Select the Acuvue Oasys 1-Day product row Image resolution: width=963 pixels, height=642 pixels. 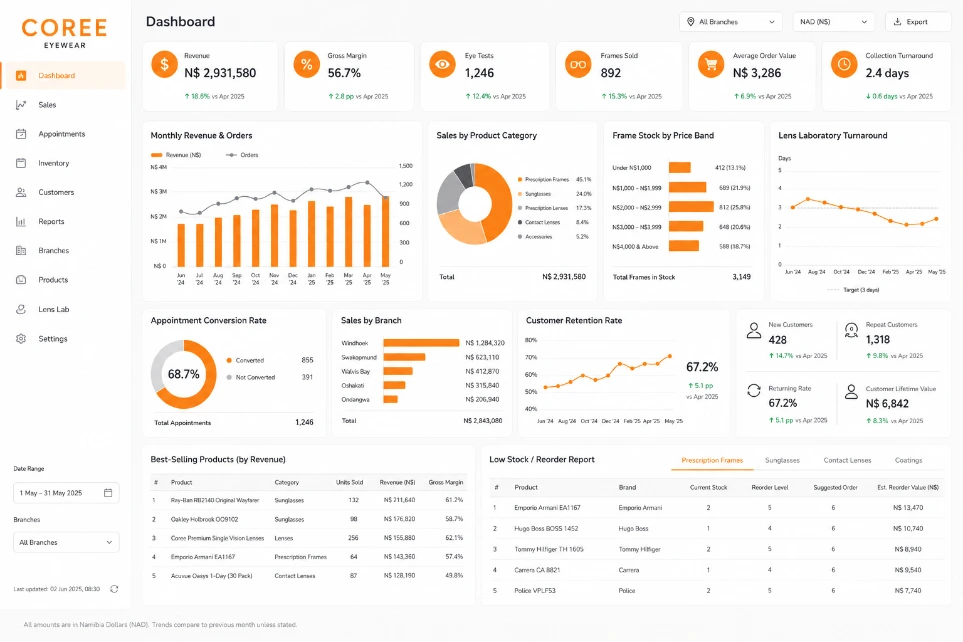pyautogui.click(x=308, y=576)
